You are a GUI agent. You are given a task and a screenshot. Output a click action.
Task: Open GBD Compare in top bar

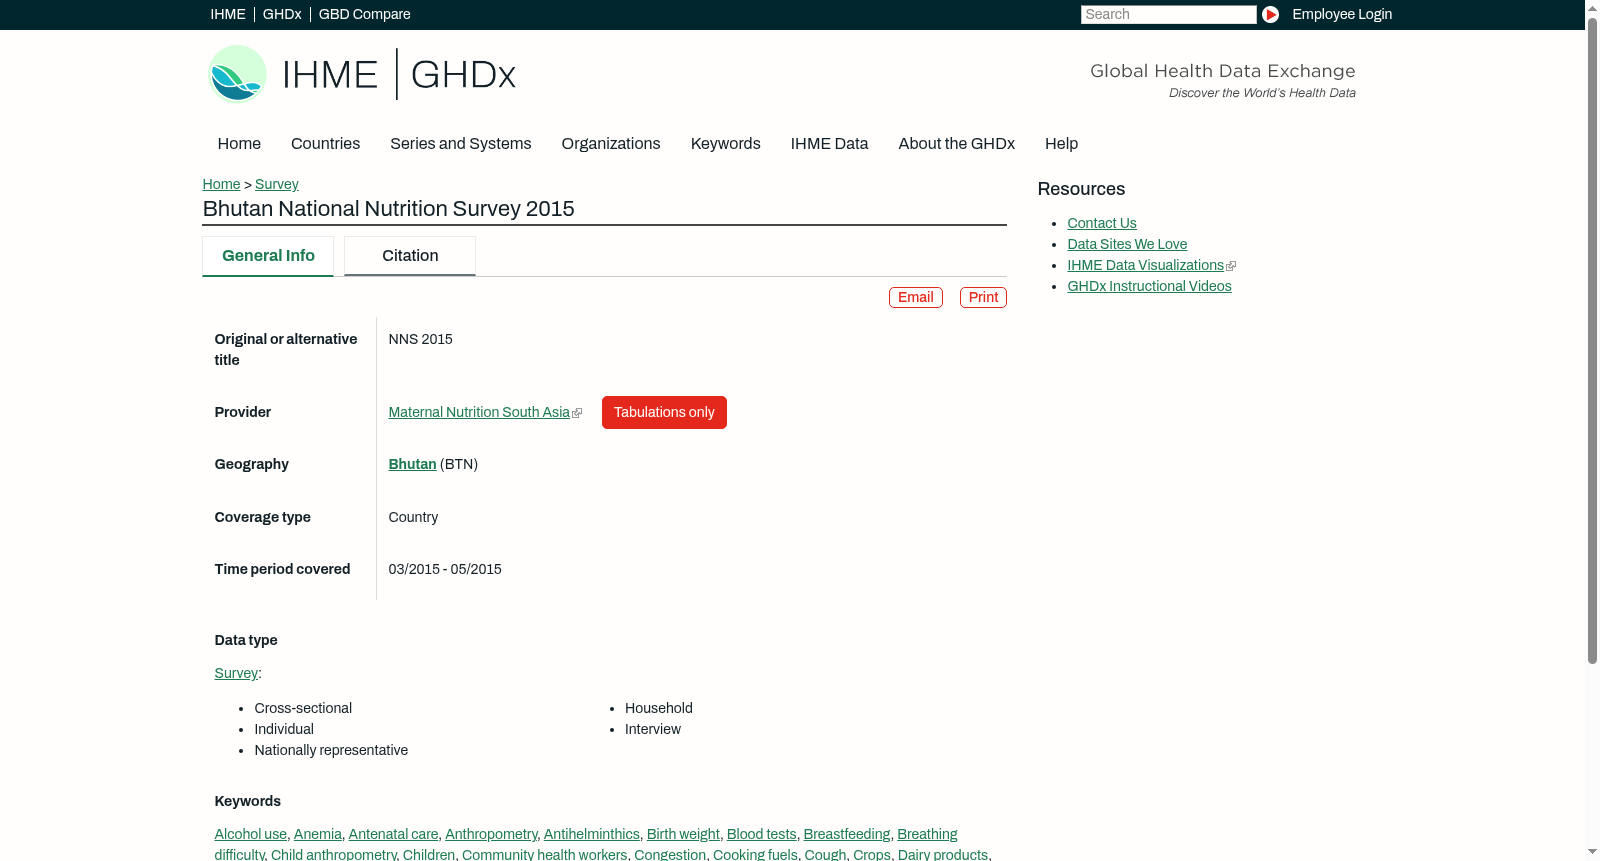pos(365,14)
